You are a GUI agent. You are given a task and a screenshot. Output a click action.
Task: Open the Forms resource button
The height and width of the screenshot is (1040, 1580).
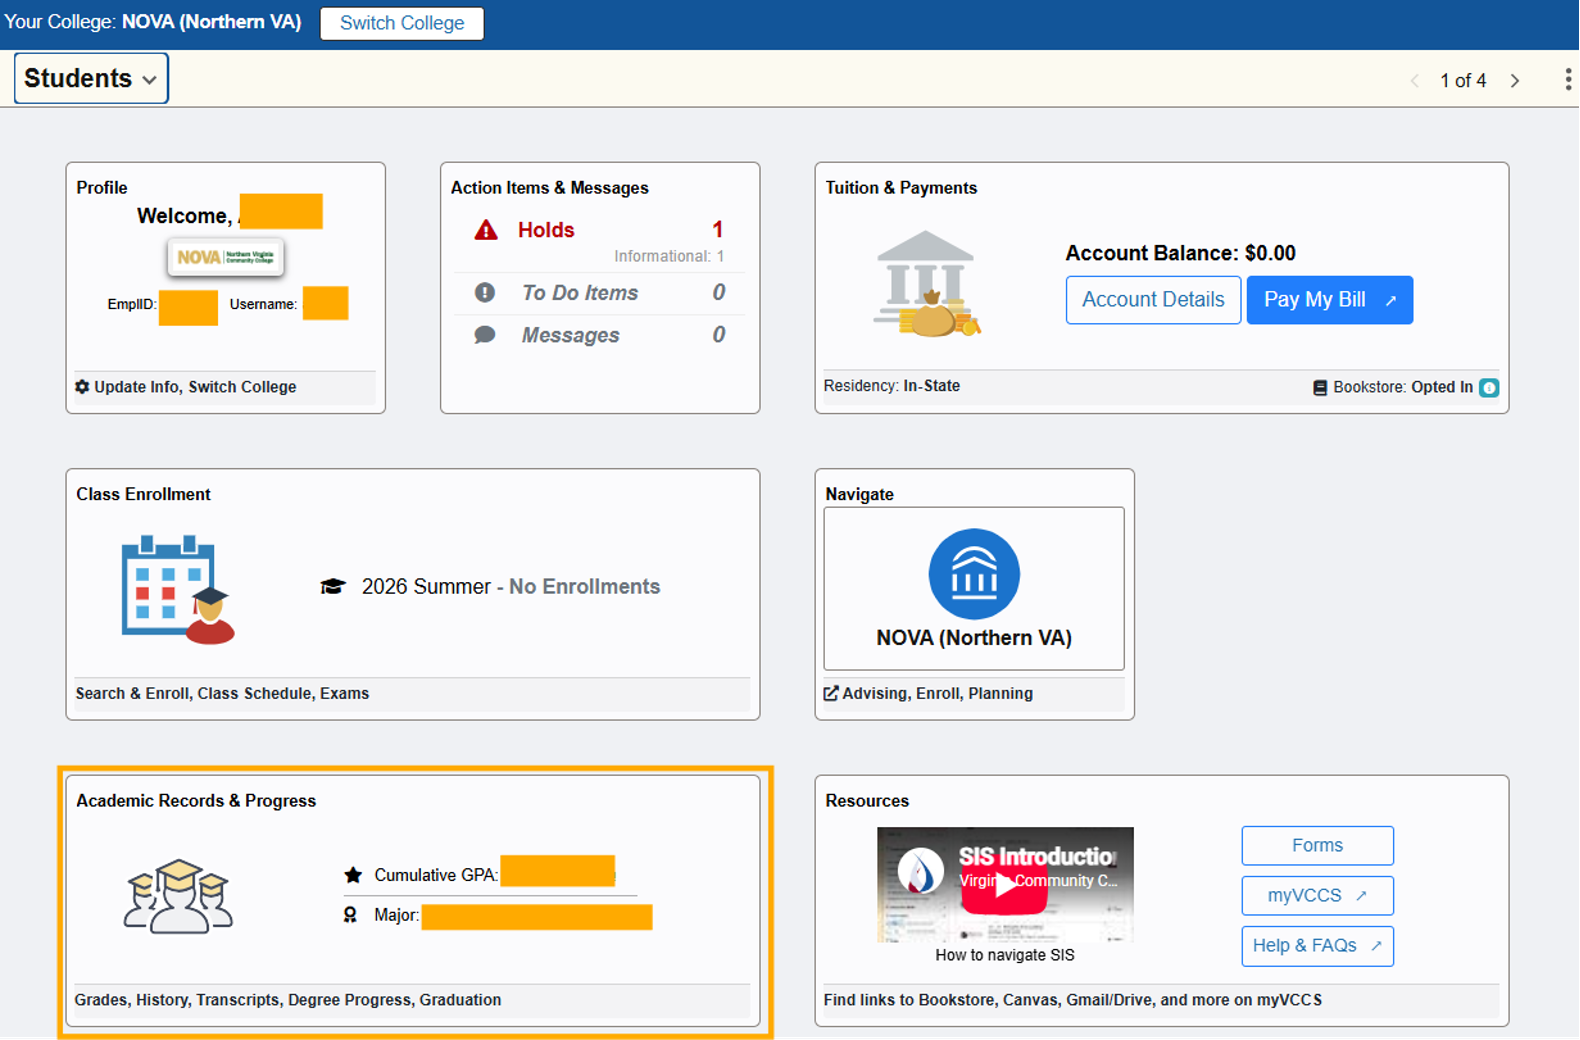[x=1317, y=846]
